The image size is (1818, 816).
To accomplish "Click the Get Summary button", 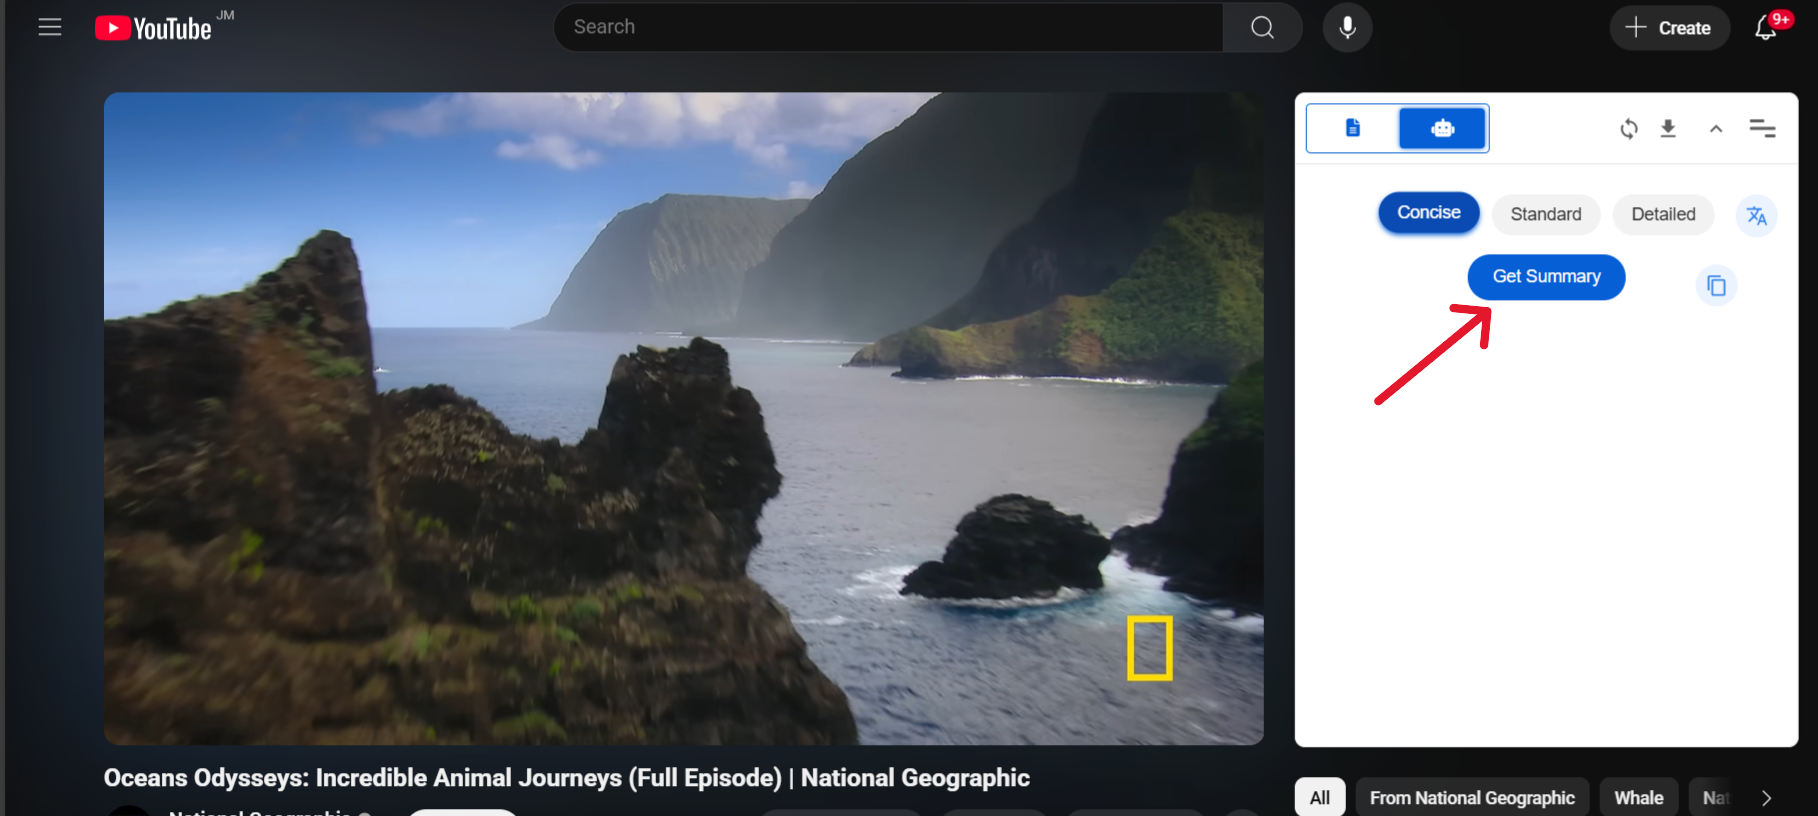I will (1546, 277).
